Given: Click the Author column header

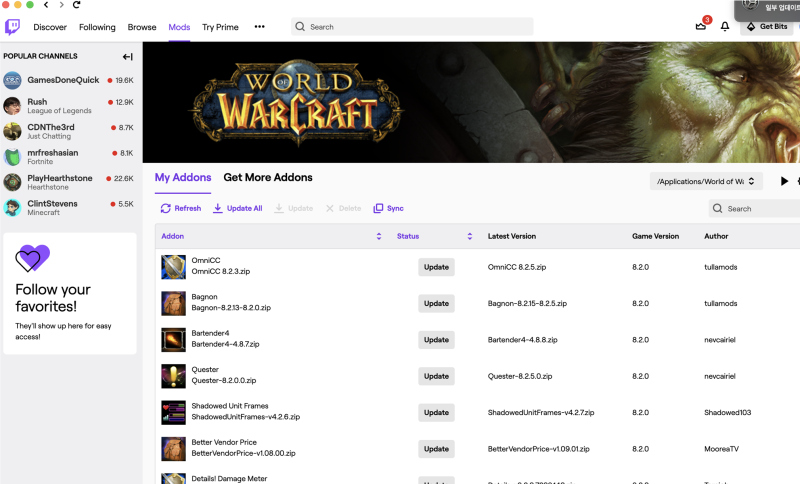Looking at the screenshot, I should (716, 236).
